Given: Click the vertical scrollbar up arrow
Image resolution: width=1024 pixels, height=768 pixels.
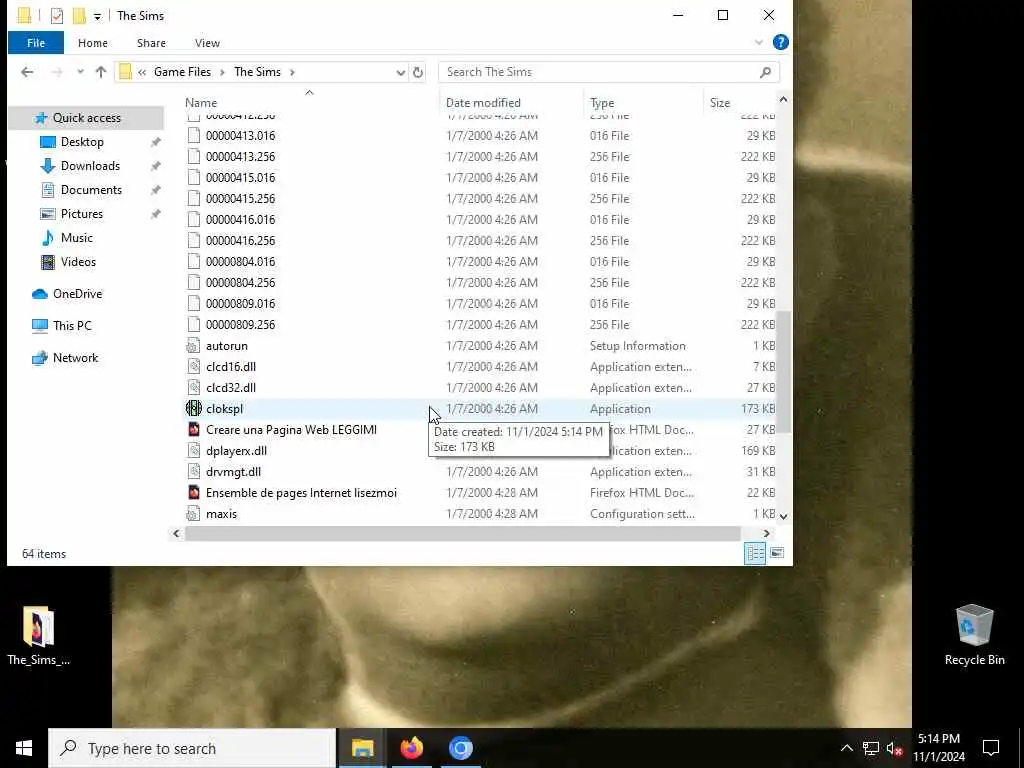Looking at the screenshot, I should pos(783,100).
